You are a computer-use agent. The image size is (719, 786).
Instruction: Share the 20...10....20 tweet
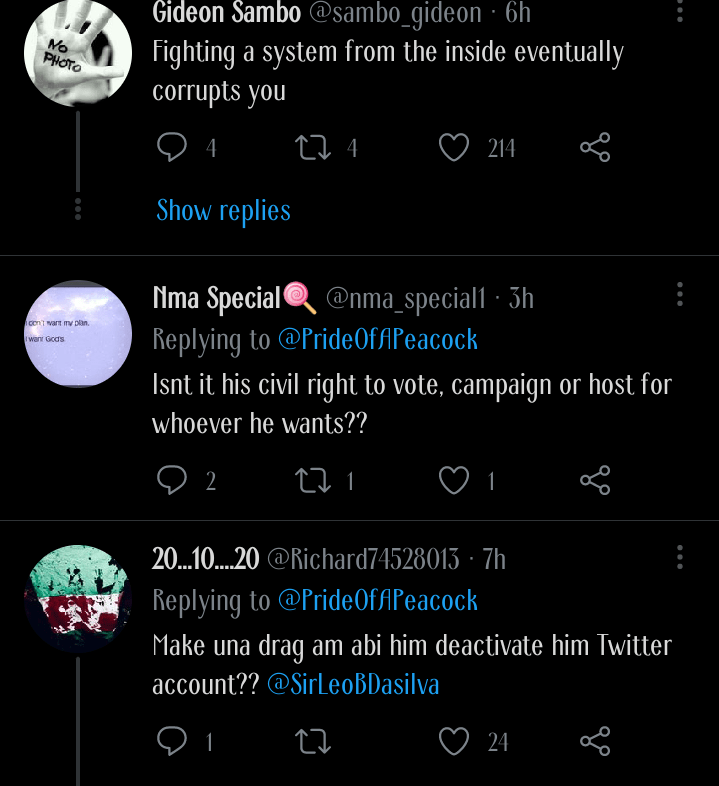595,741
